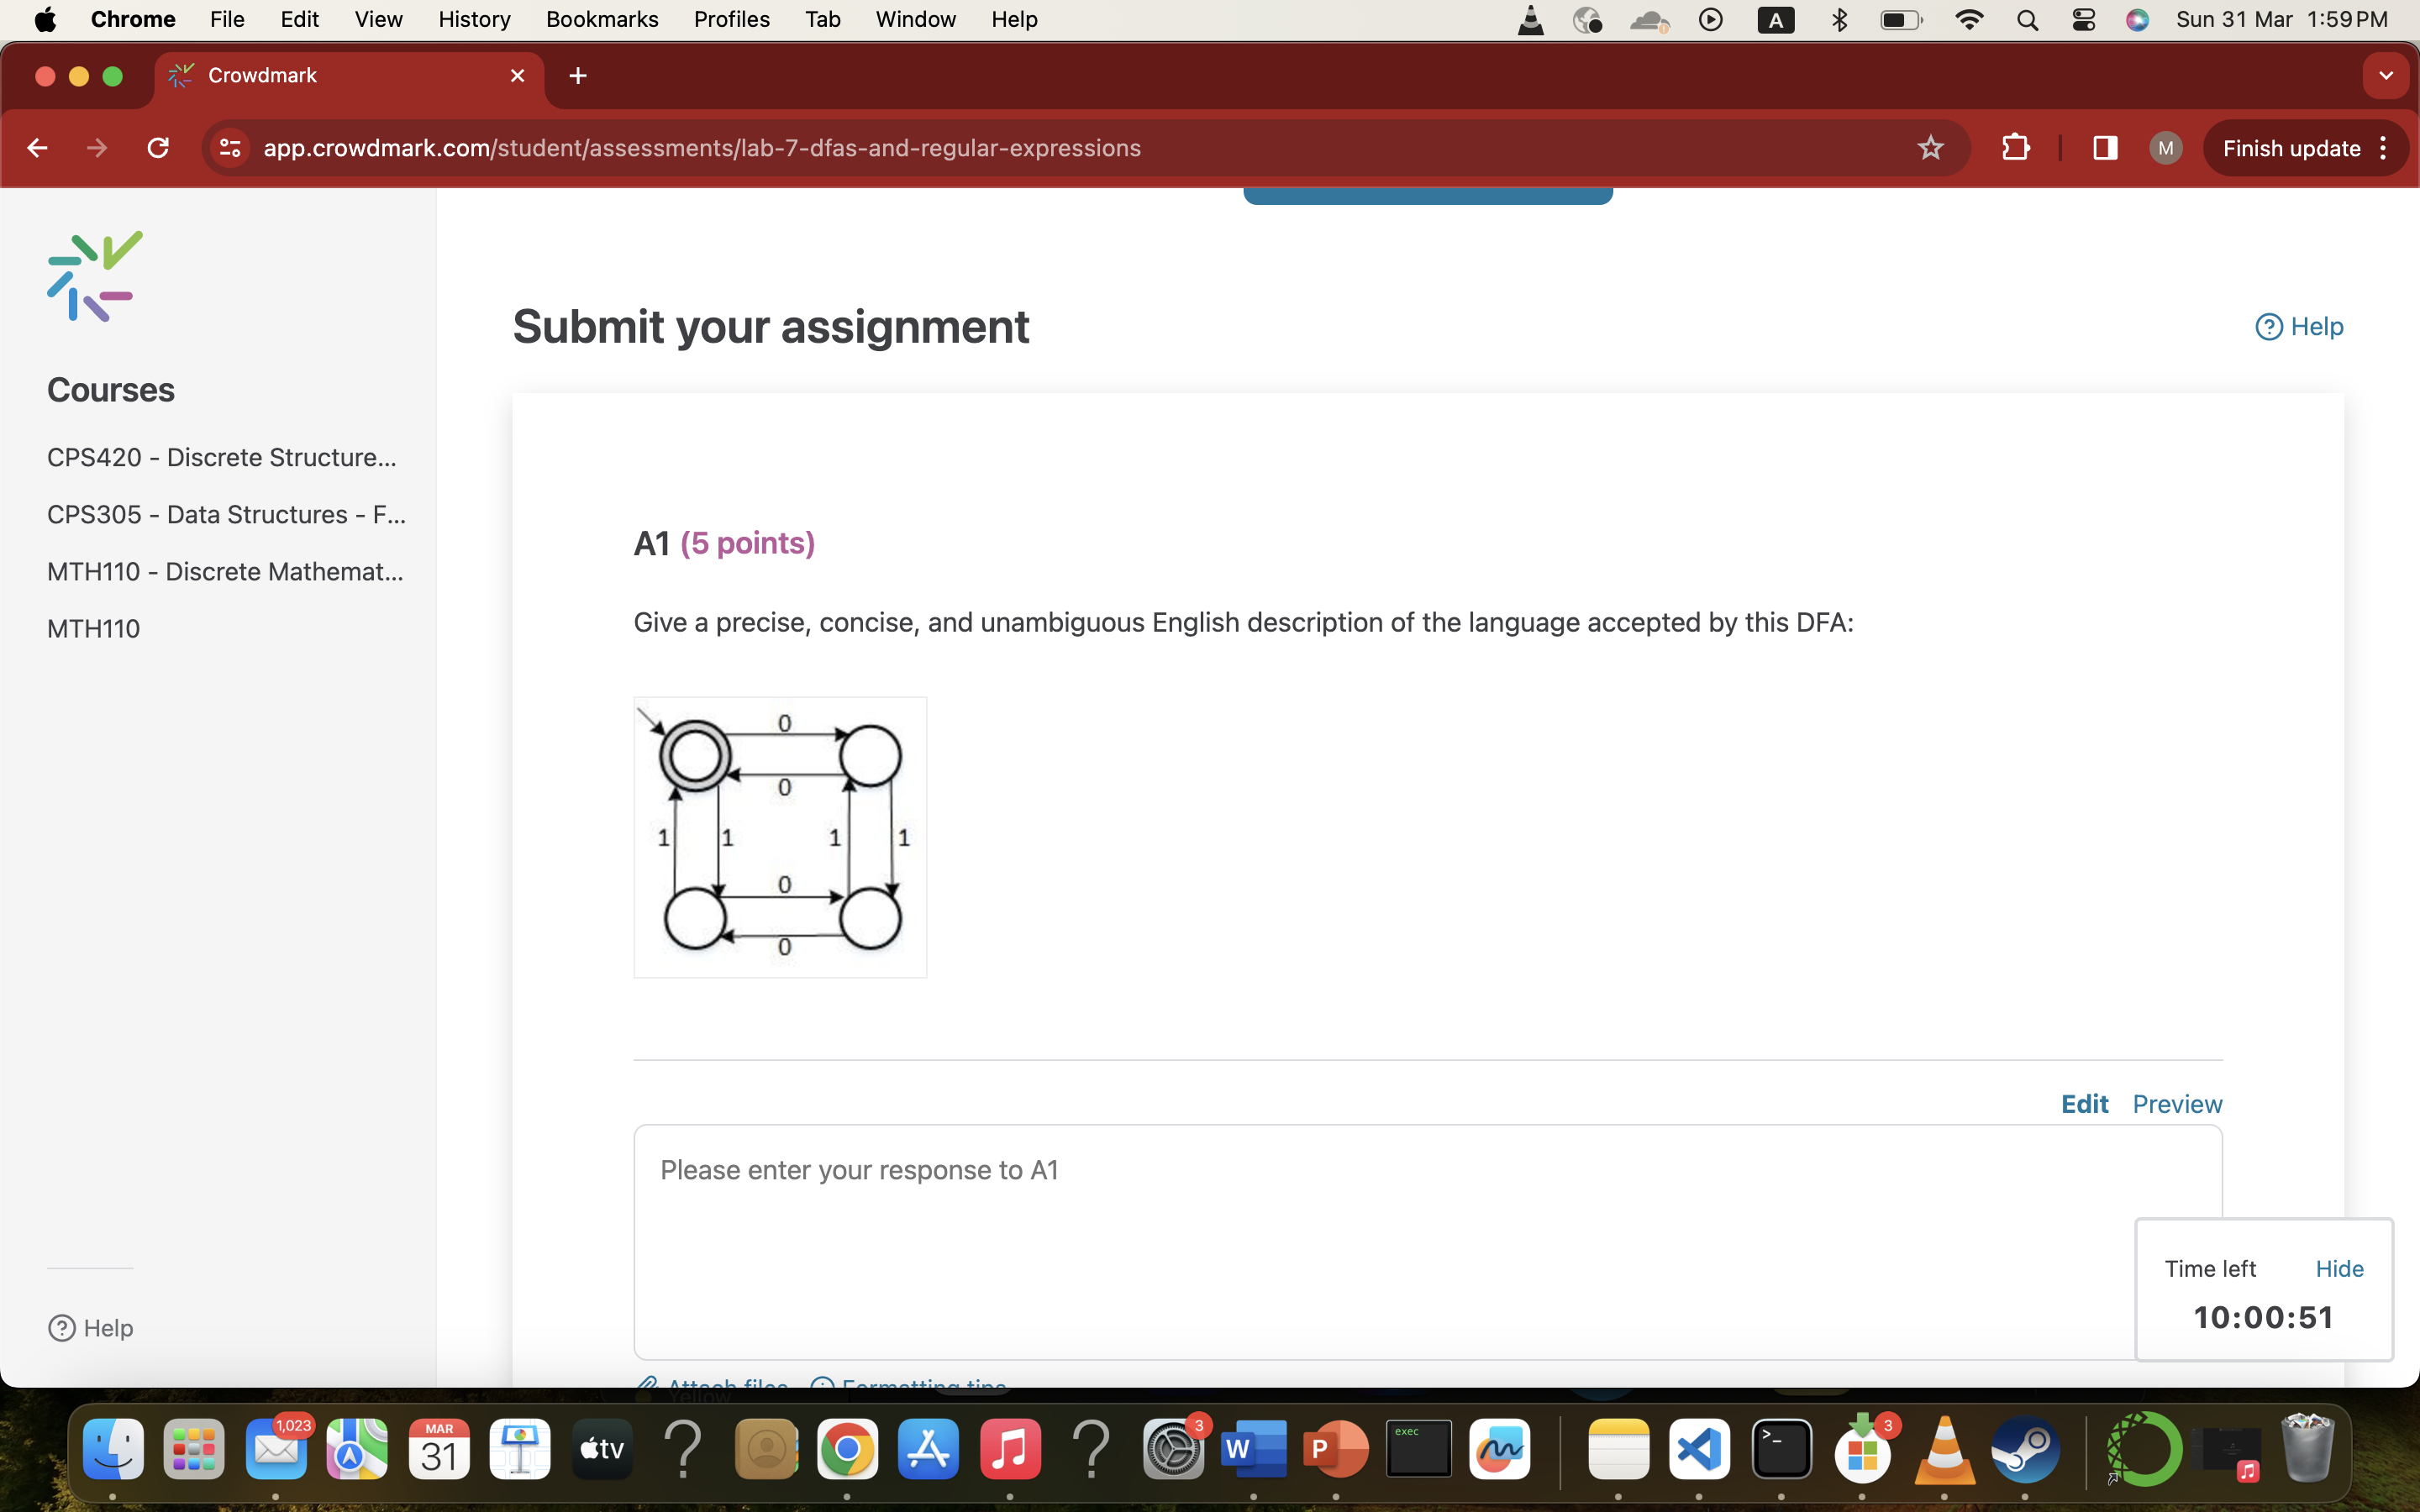Viewport: 2420px width, 1512px height.
Task: Launch Visual Studio Code from the dock
Action: pos(1699,1449)
